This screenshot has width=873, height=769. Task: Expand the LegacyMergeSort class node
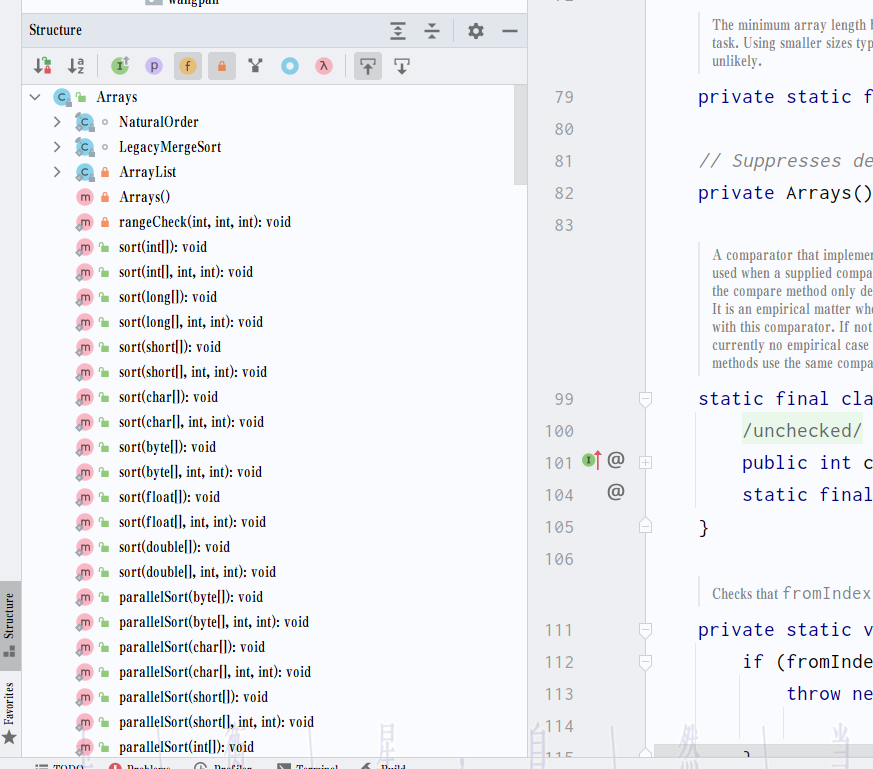(x=57, y=147)
